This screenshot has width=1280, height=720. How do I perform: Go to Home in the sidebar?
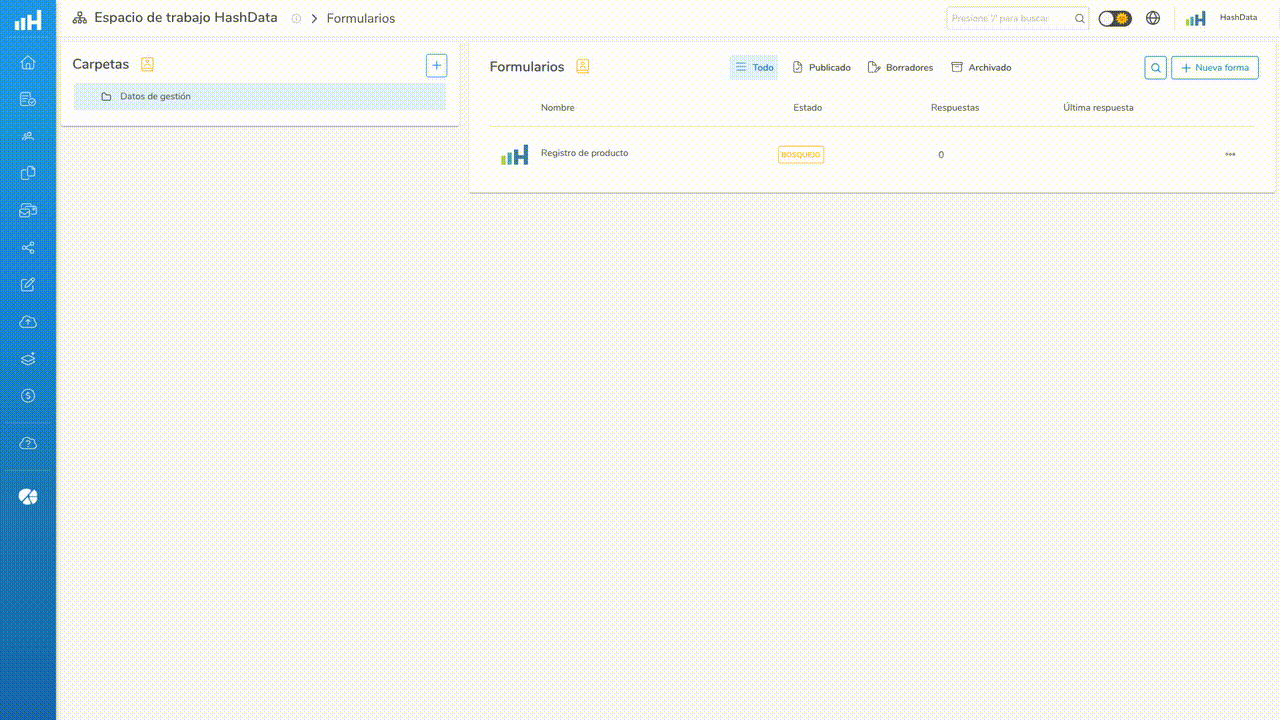click(x=28, y=62)
